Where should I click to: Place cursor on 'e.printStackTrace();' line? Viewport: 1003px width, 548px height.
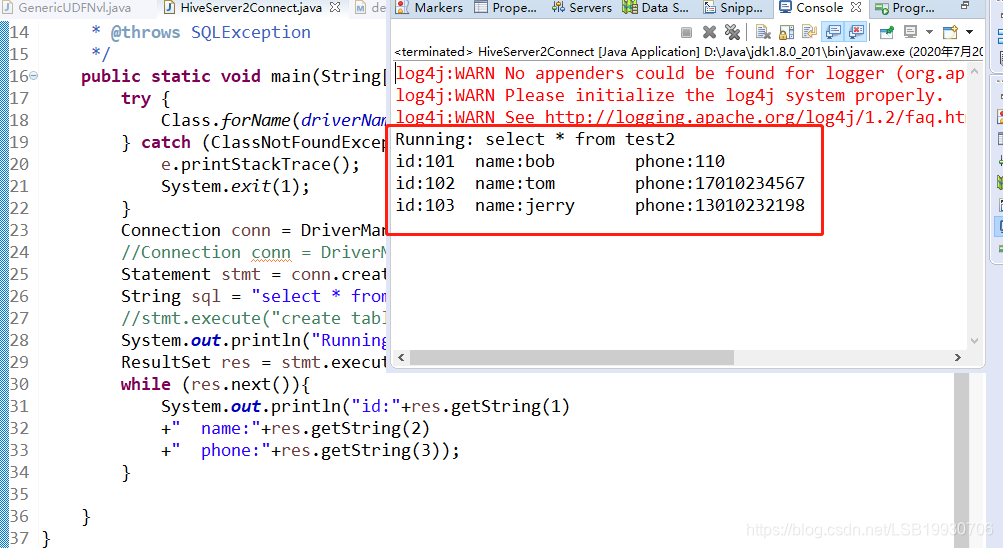point(260,164)
